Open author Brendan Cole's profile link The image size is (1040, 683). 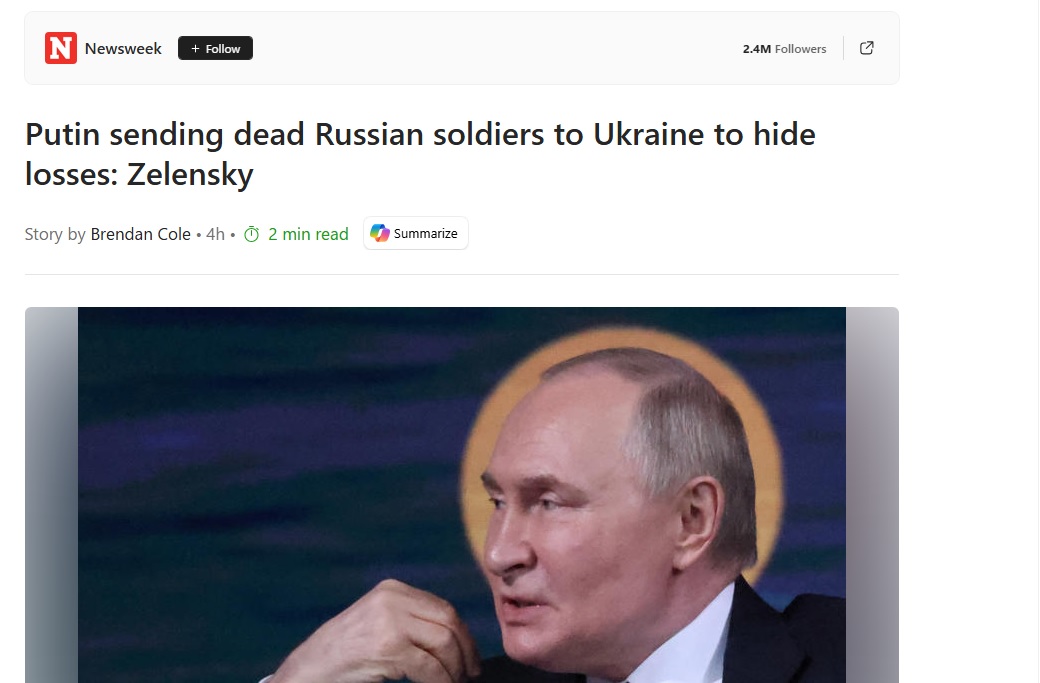pos(140,234)
